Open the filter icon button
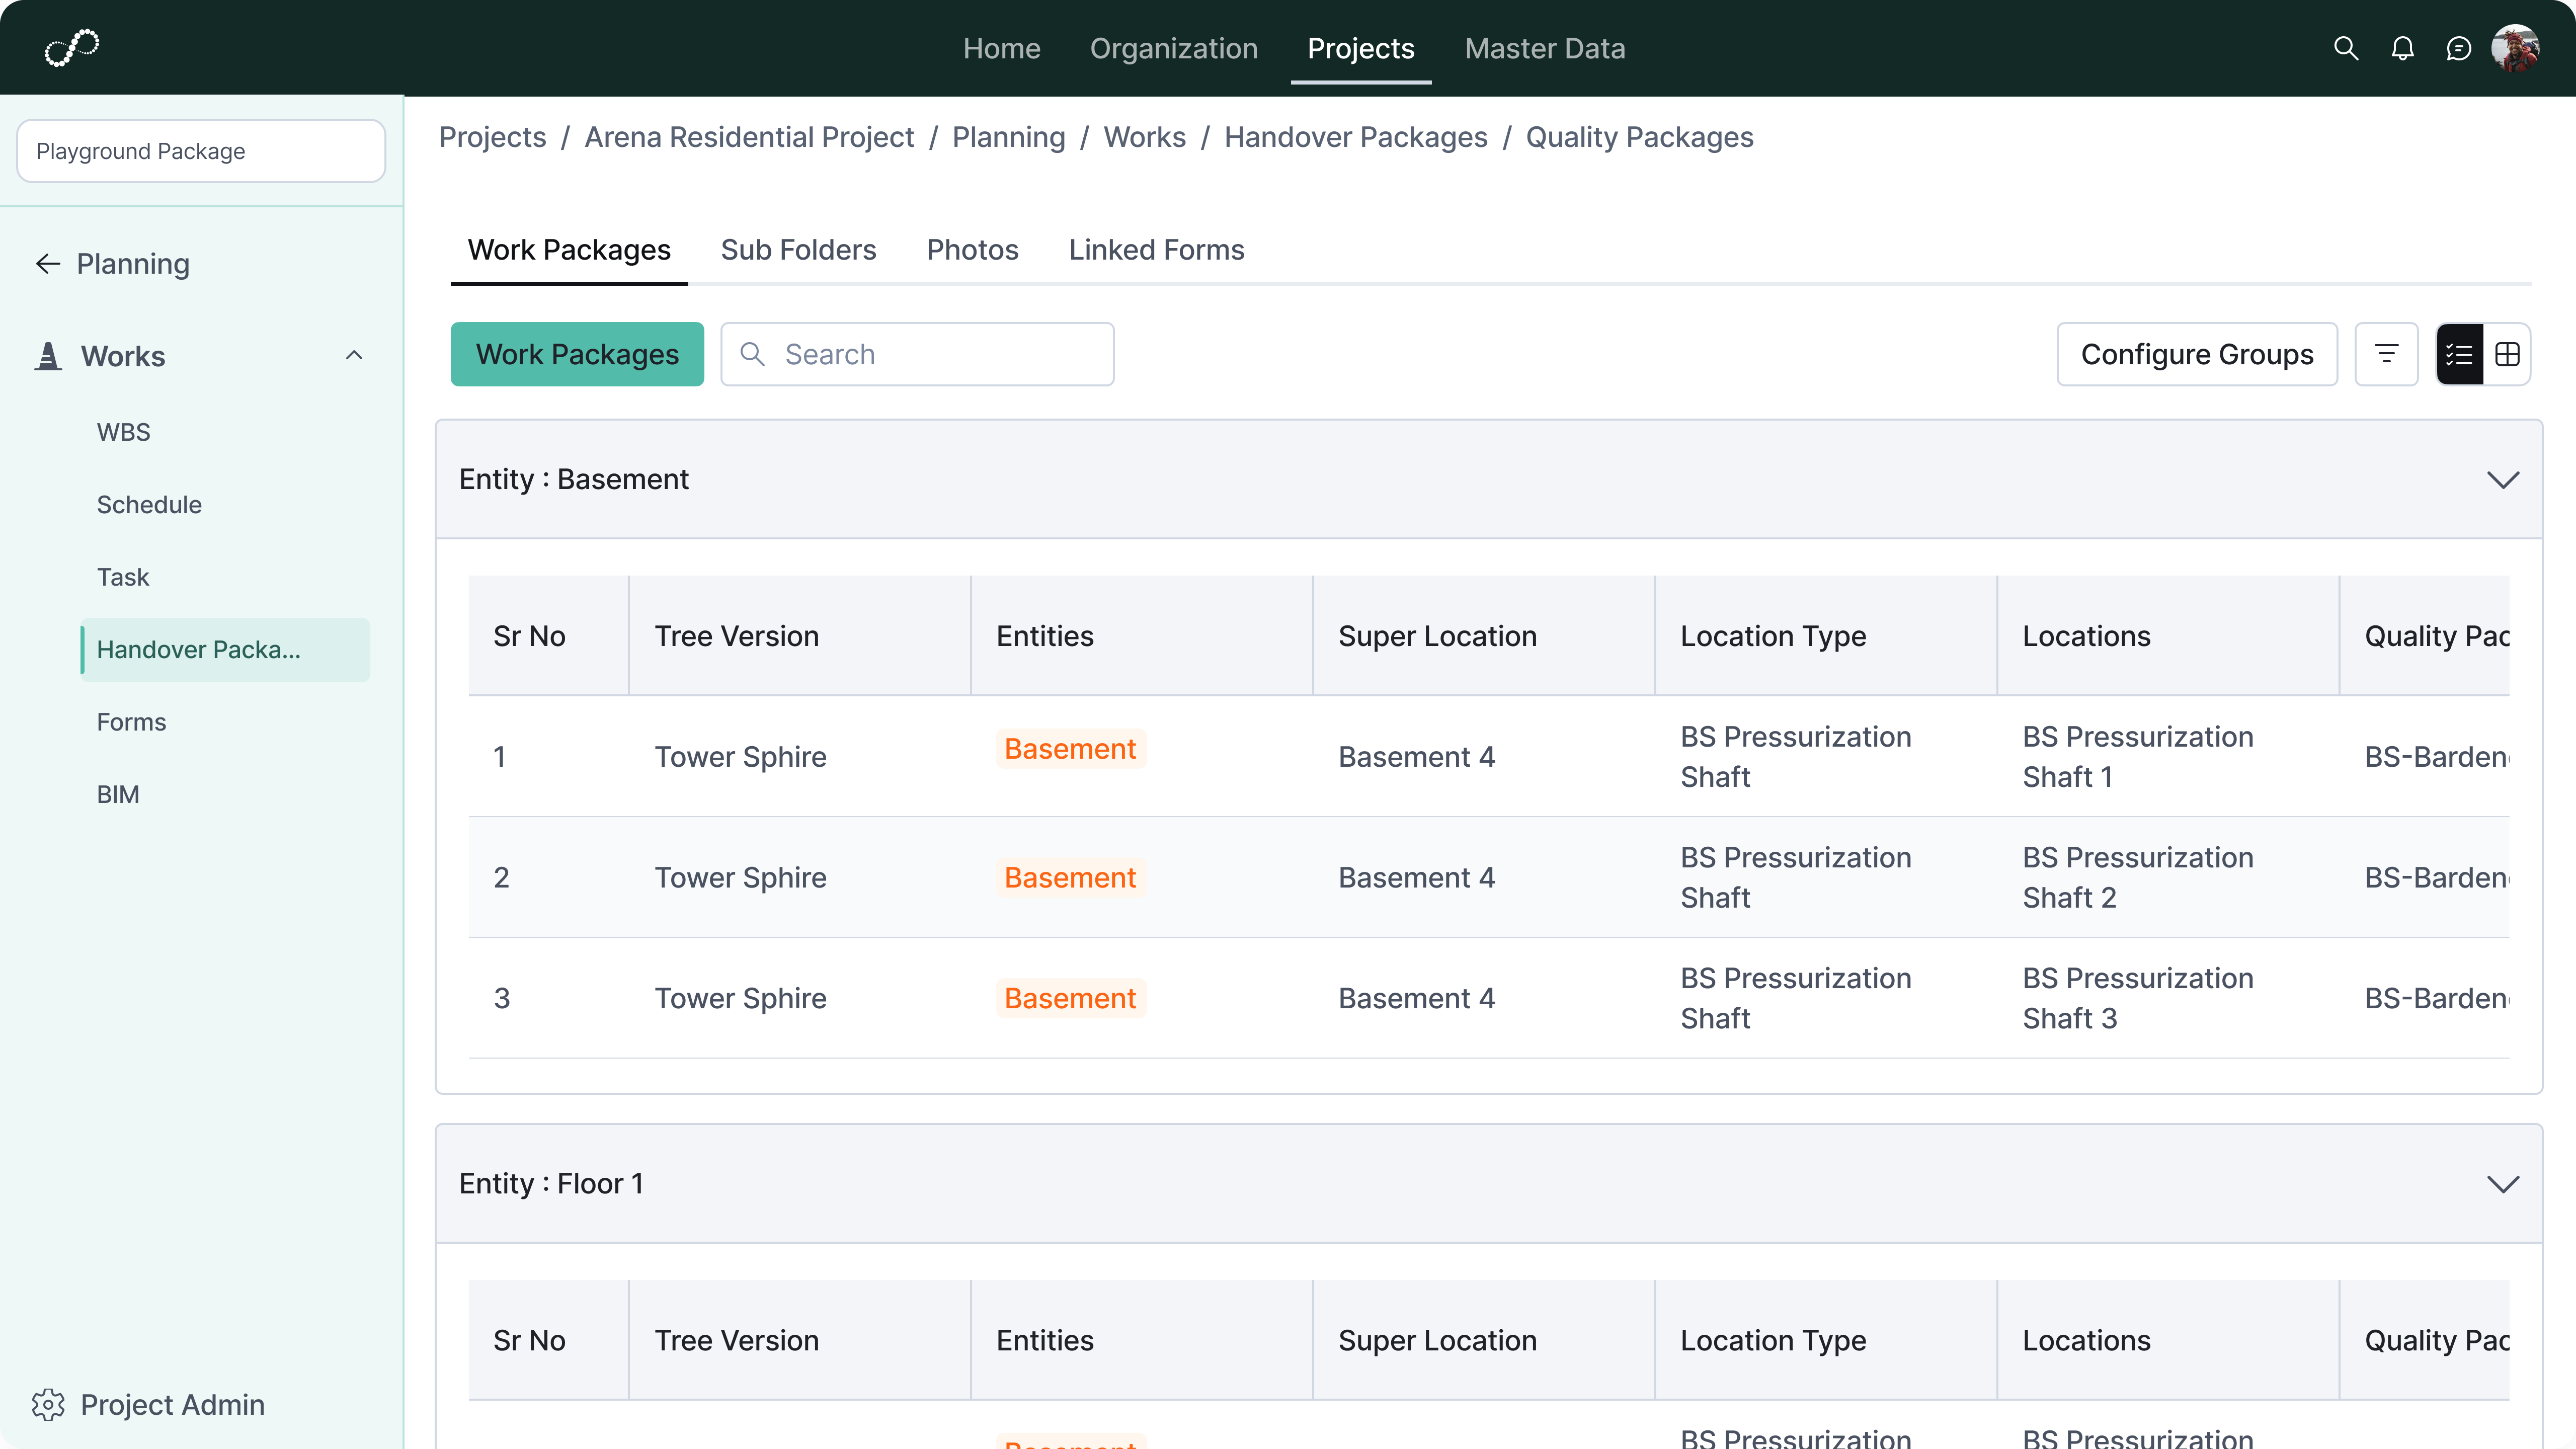Screen dimensions: 2576x1449 pyautogui.click(x=2386, y=354)
